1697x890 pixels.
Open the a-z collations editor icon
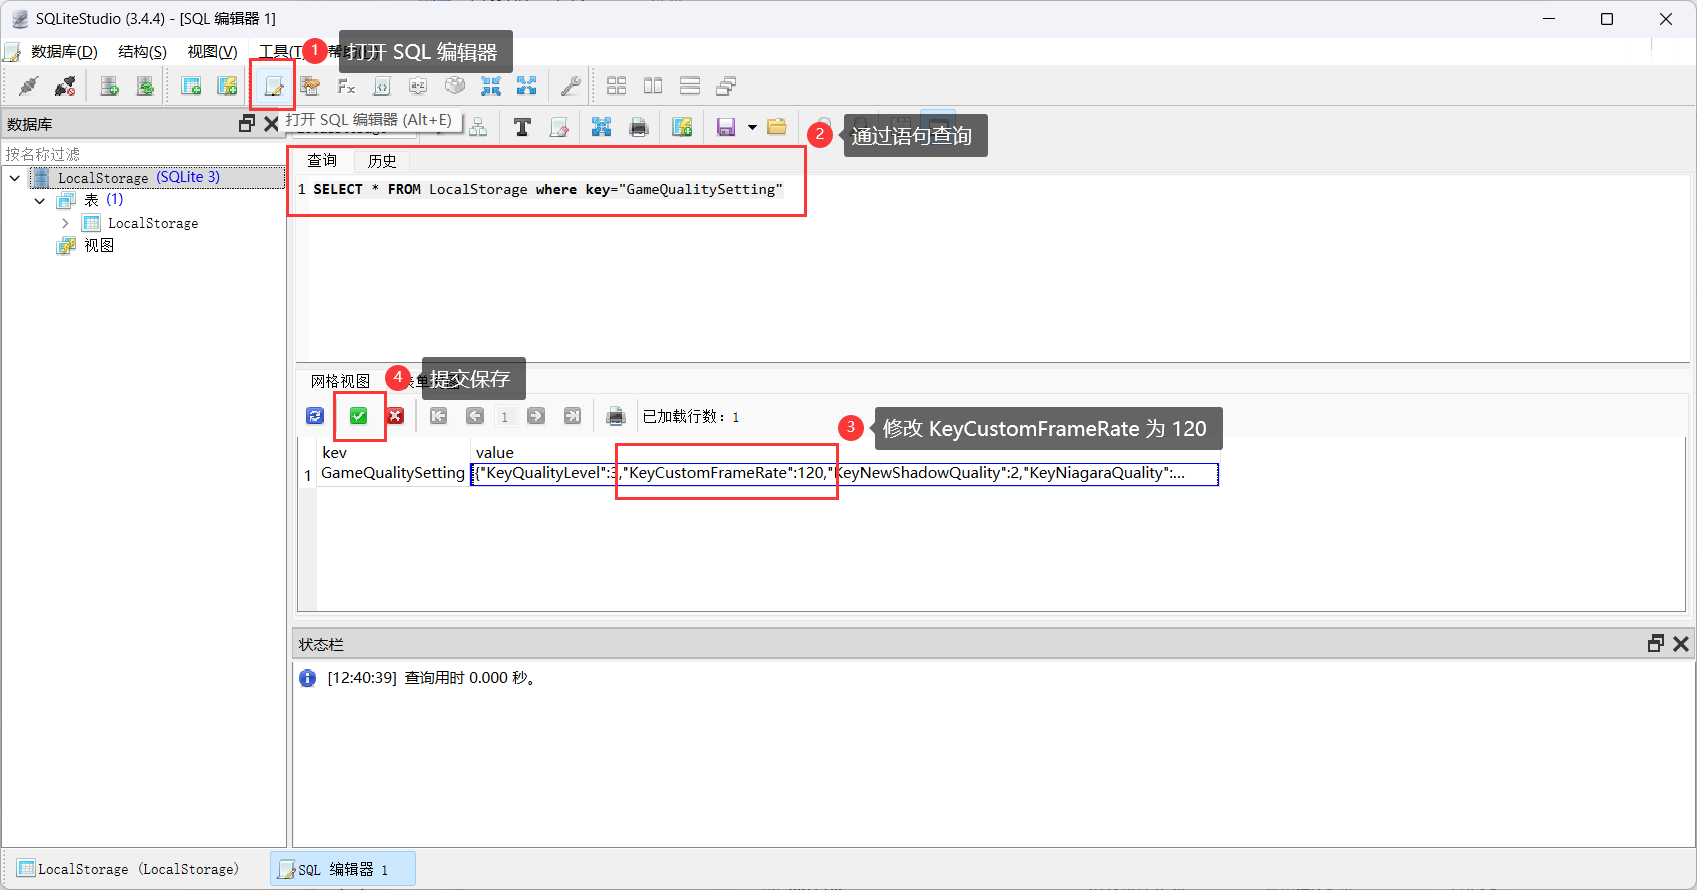click(x=418, y=86)
